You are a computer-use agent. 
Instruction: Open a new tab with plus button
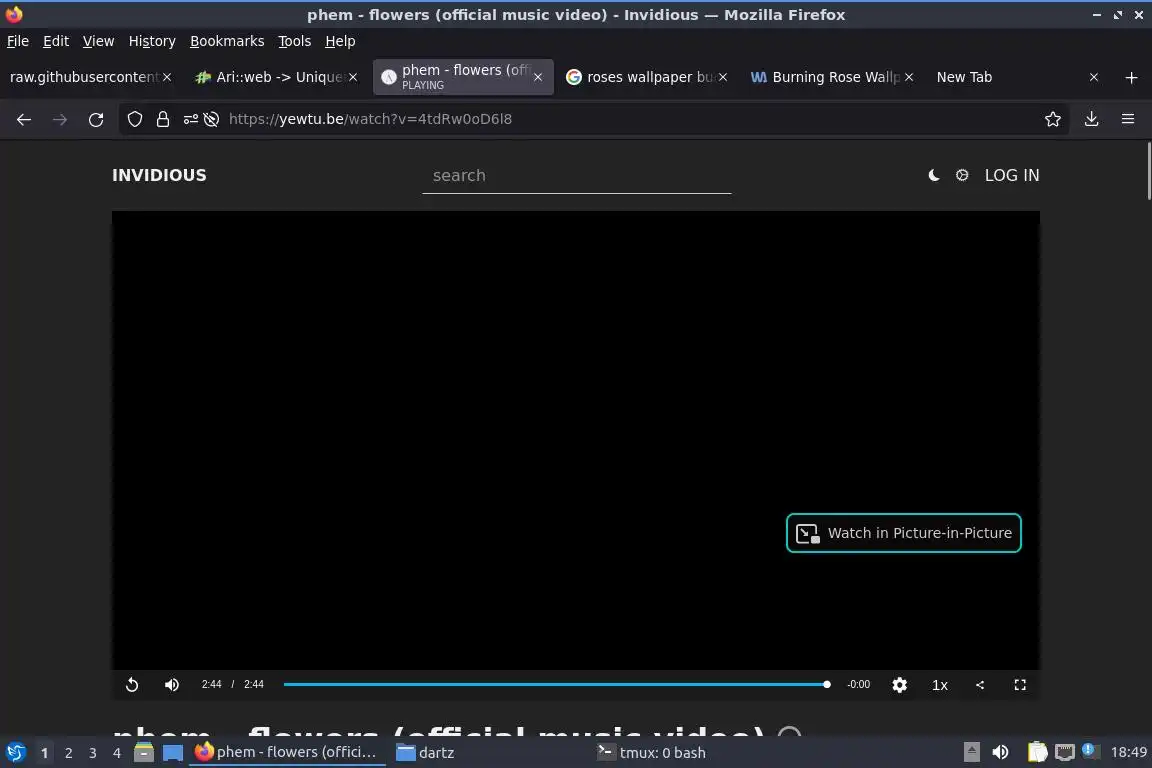(1131, 77)
